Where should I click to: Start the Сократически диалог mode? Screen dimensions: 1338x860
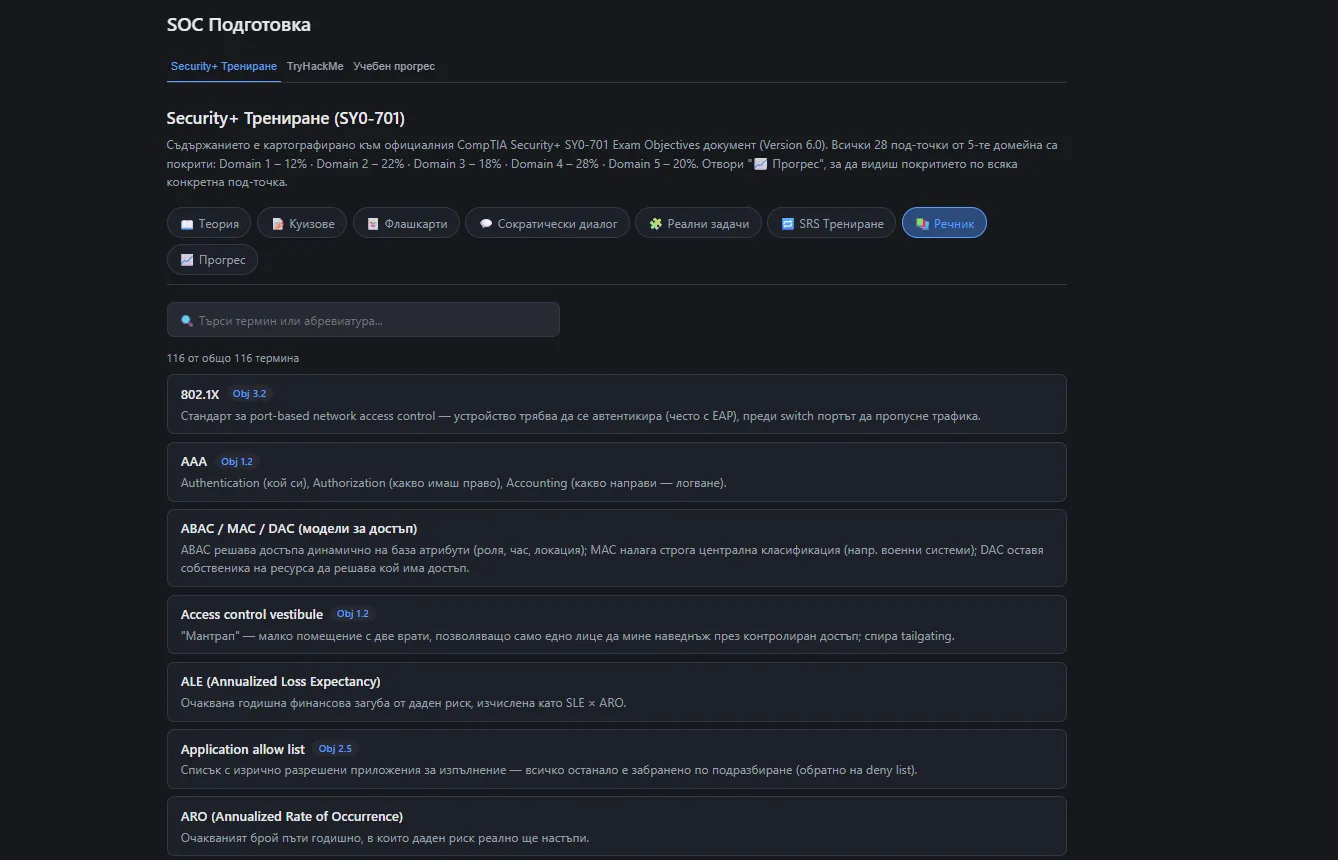click(547, 223)
